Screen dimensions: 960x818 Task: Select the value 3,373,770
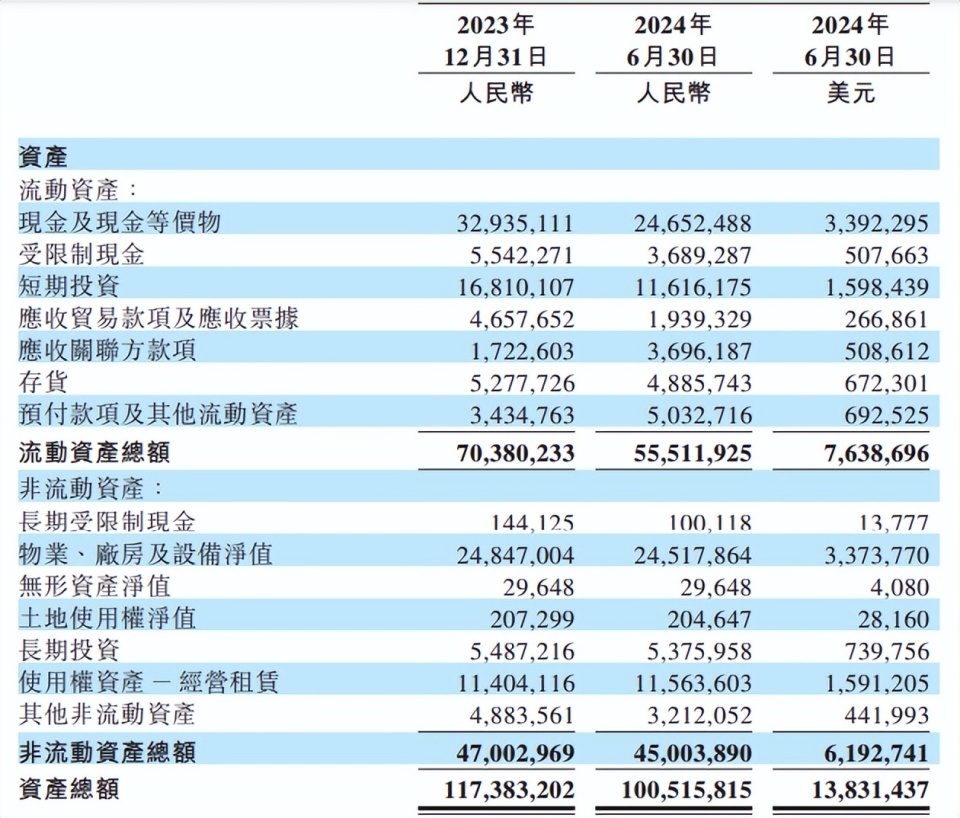877,555
